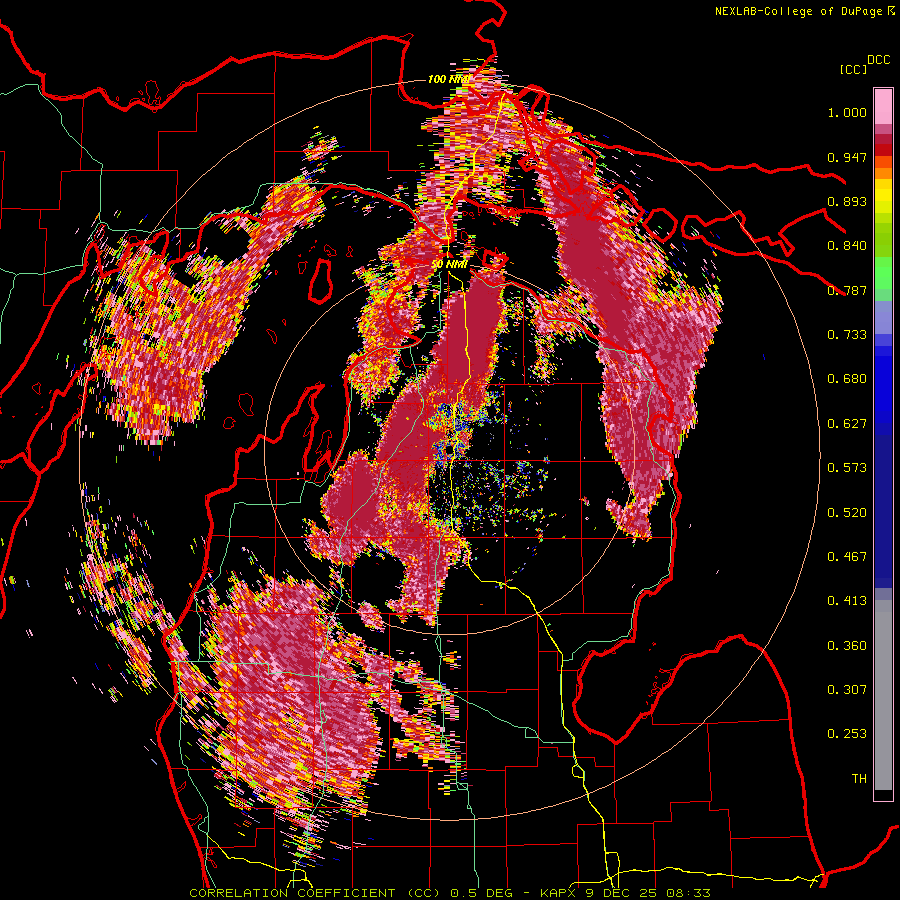The height and width of the screenshot is (900, 900).
Task: Select the 0.893 legend value
Action: 847,201
